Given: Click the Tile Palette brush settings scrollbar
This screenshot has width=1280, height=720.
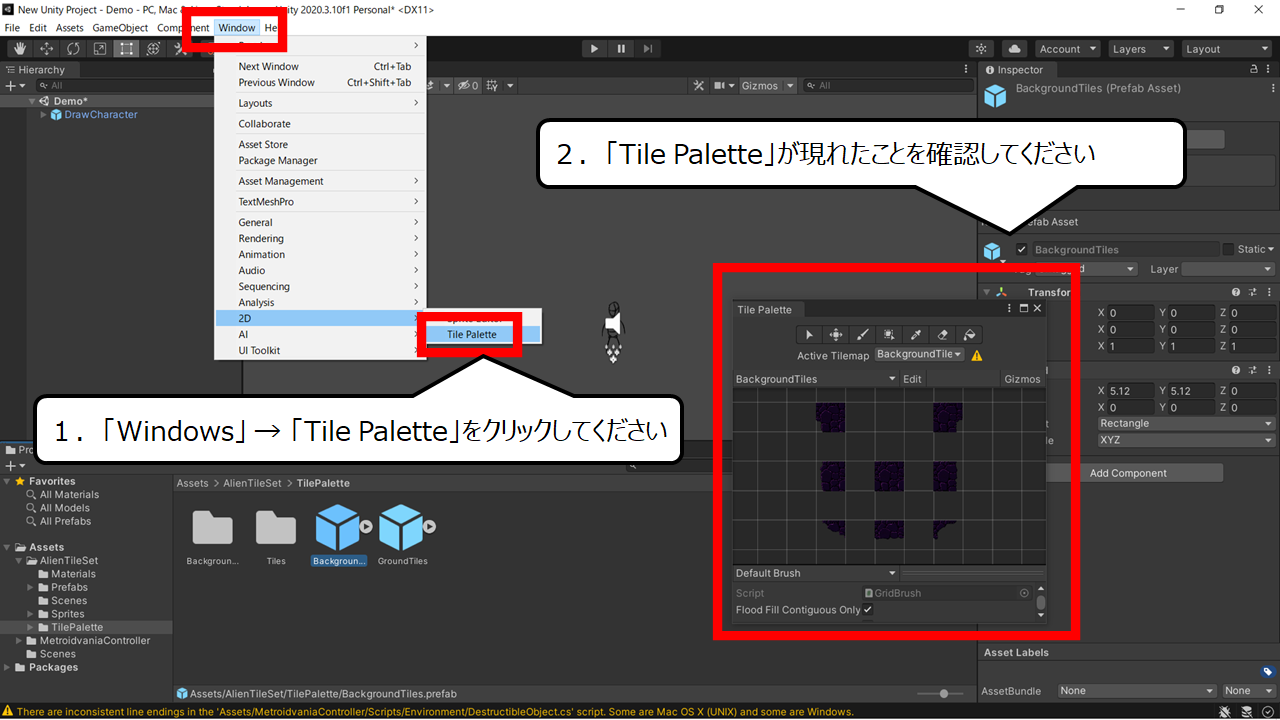Looking at the screenshot, I should click(x=1041, y=602).
